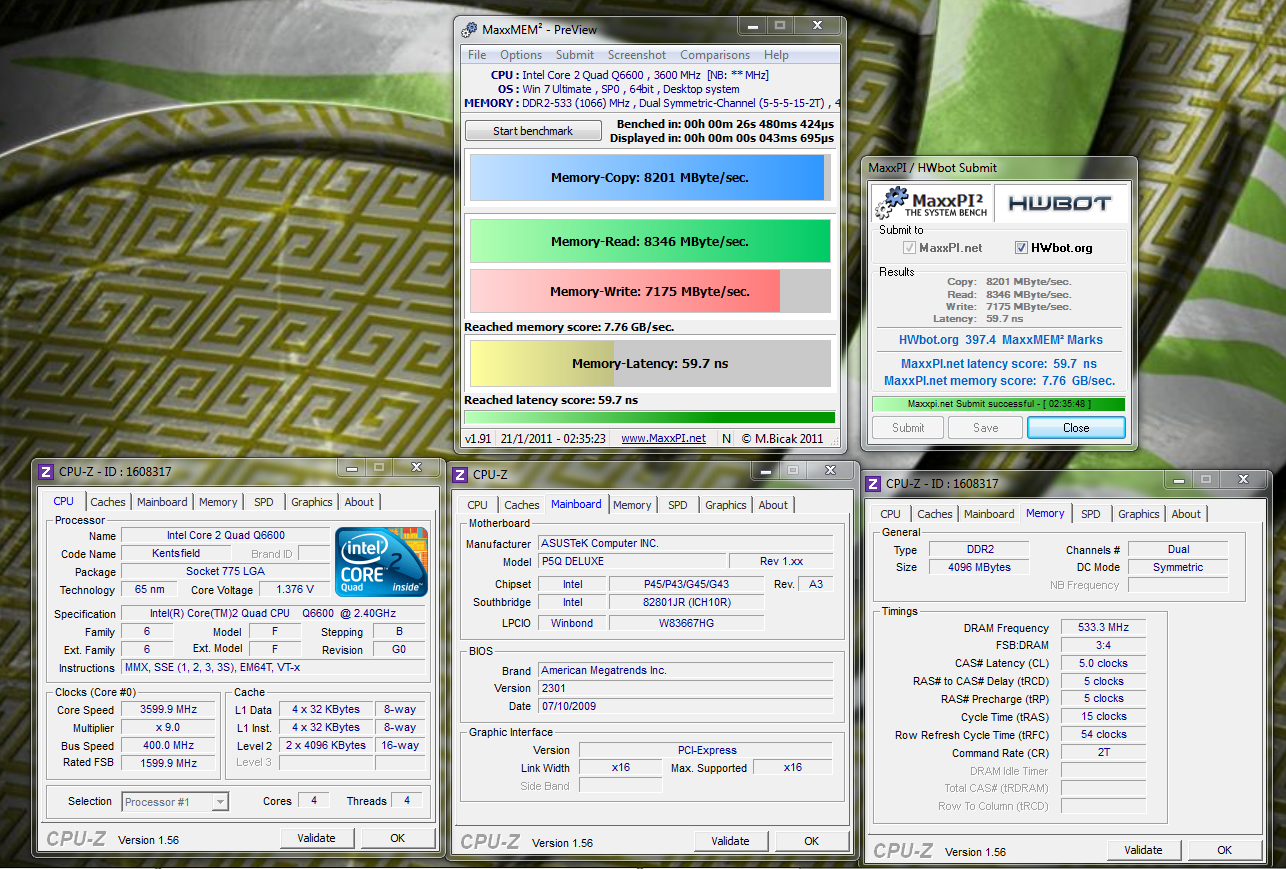
Task: Click Validate in Memory window
Action: pos(1143,850)
